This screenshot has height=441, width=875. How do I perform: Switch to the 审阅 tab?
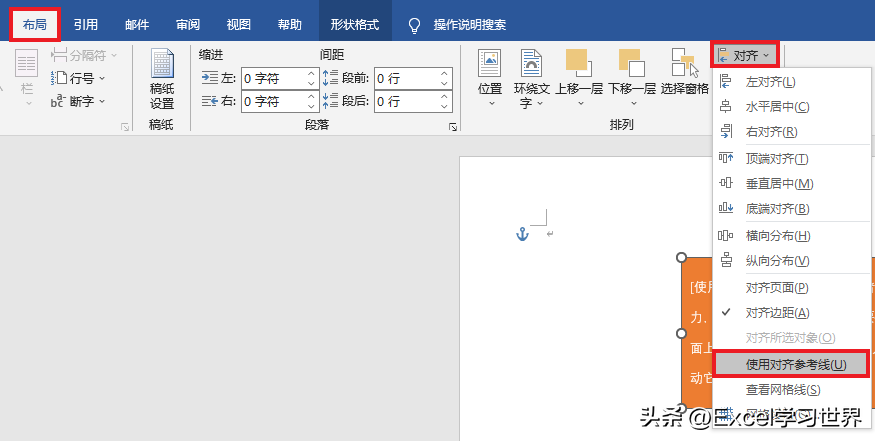pos(188,25)
